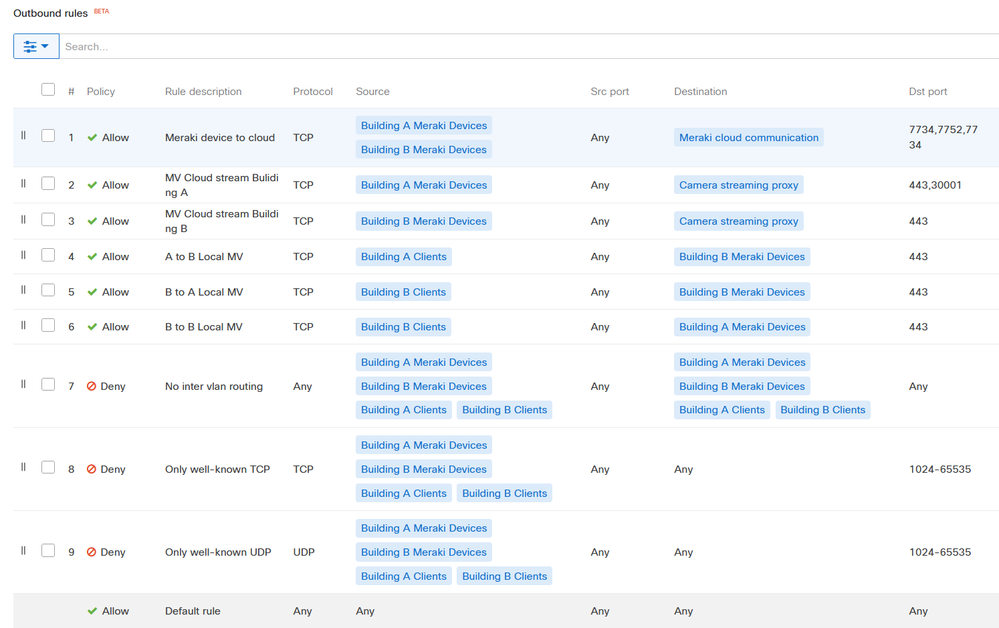Click the Allow checkmark of Default rule
Image resolution: width=999 pixels, height=628 pixels.
tap(92, 611)
